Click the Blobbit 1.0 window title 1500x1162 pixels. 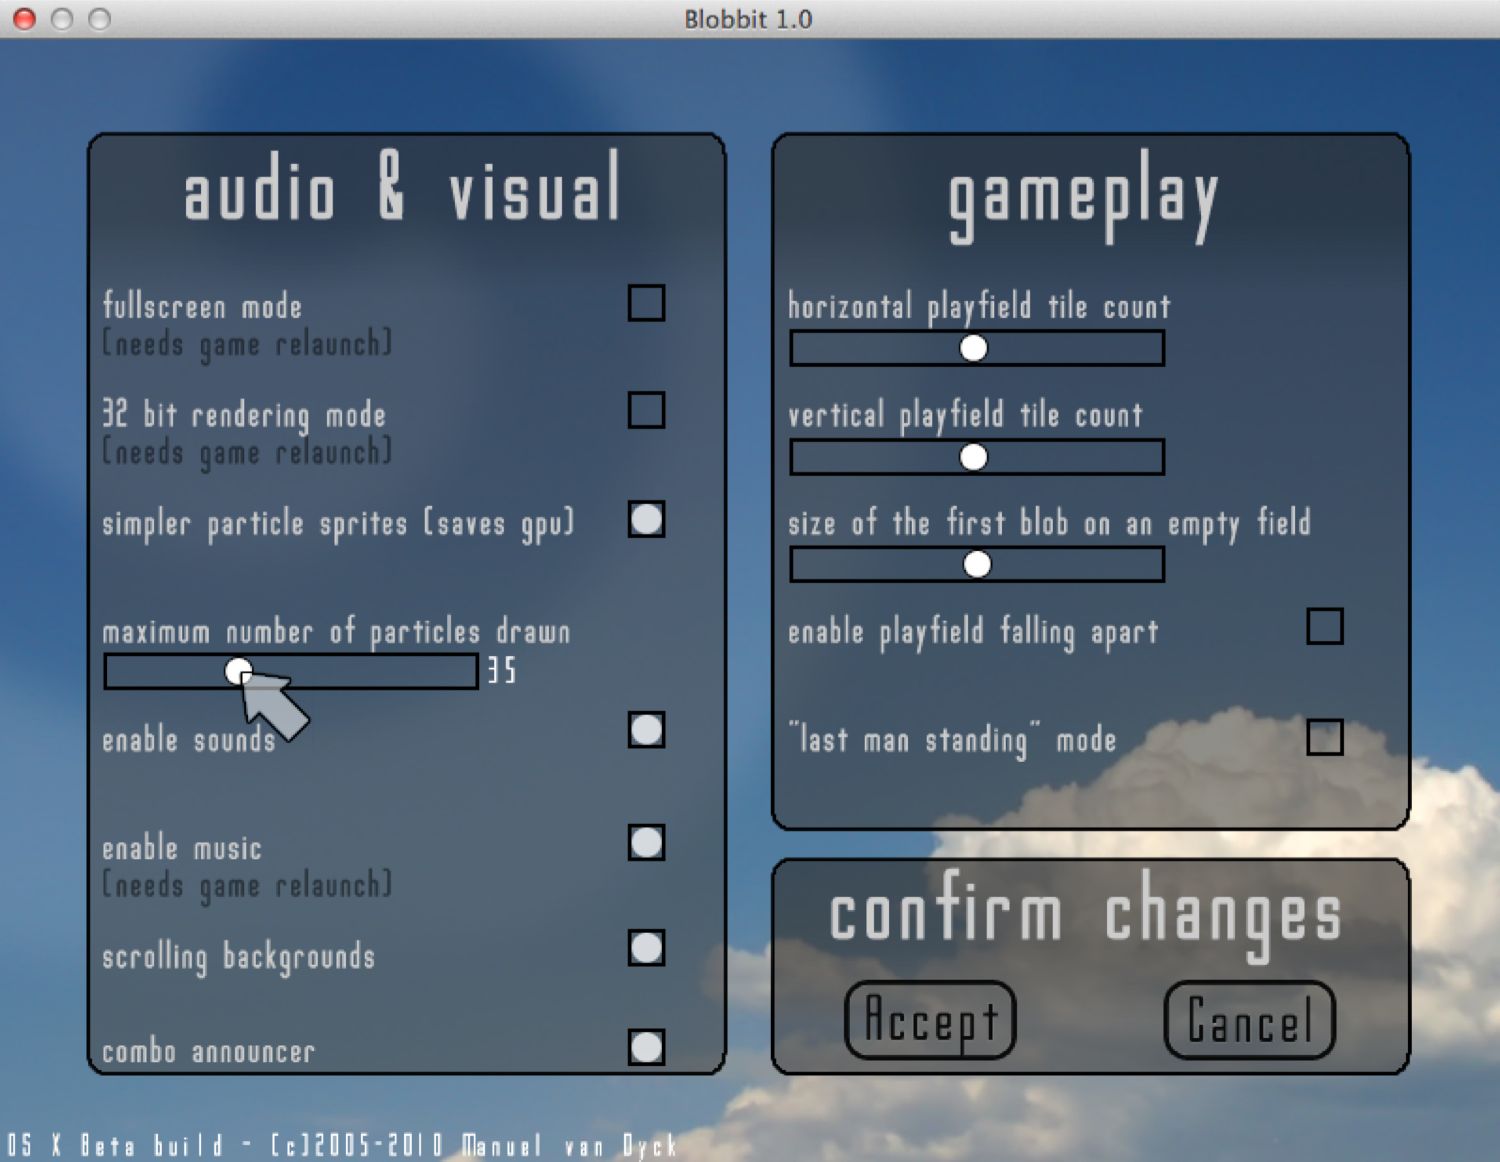pos(748,19)
